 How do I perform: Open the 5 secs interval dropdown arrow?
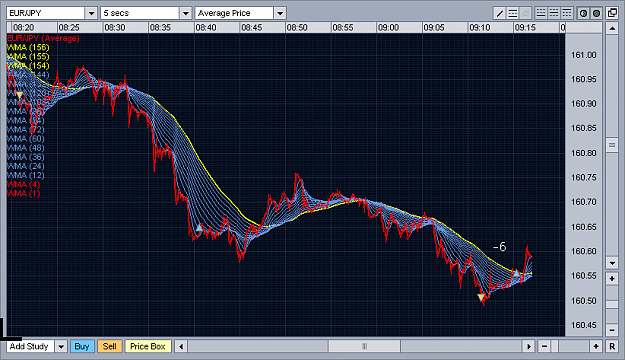pyautogui.click(x=185, y=13)
